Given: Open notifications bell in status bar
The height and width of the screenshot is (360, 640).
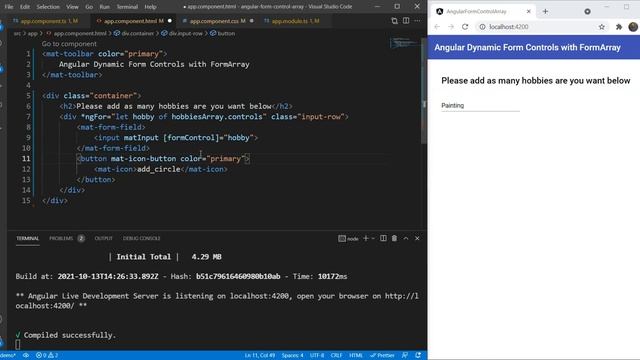Looking at the screenshot, I should click(418, 356).
